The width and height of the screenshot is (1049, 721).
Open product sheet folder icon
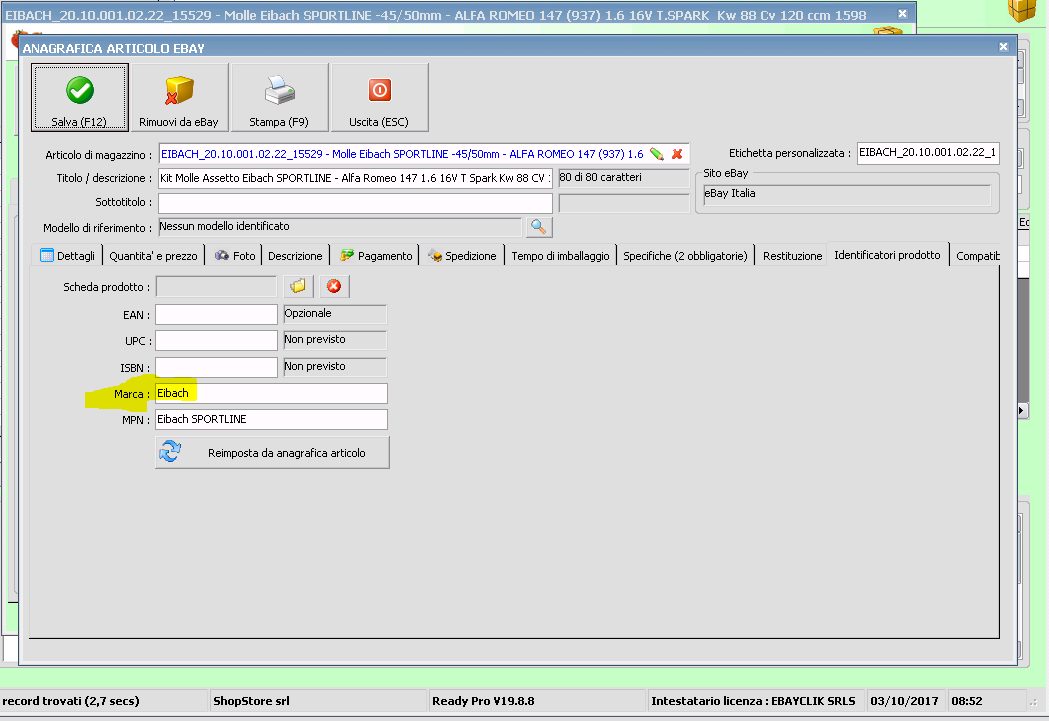[x=298, y=287]
